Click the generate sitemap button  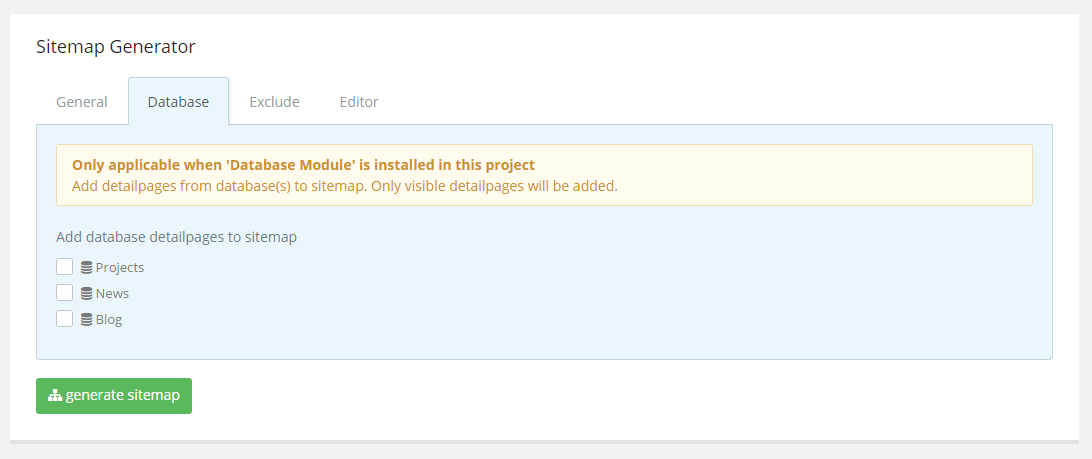tap(114, 396)
